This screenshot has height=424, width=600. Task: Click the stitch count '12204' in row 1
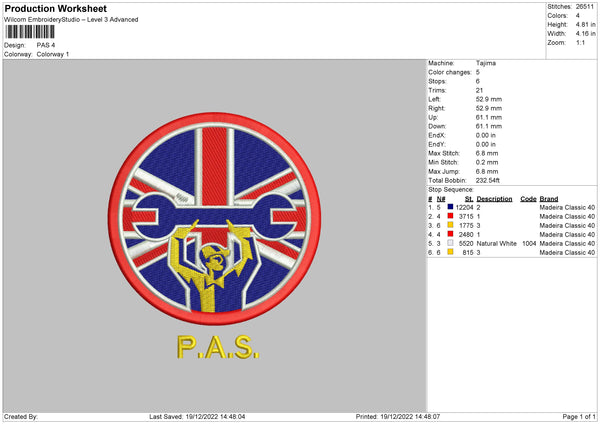pos(465,207)
